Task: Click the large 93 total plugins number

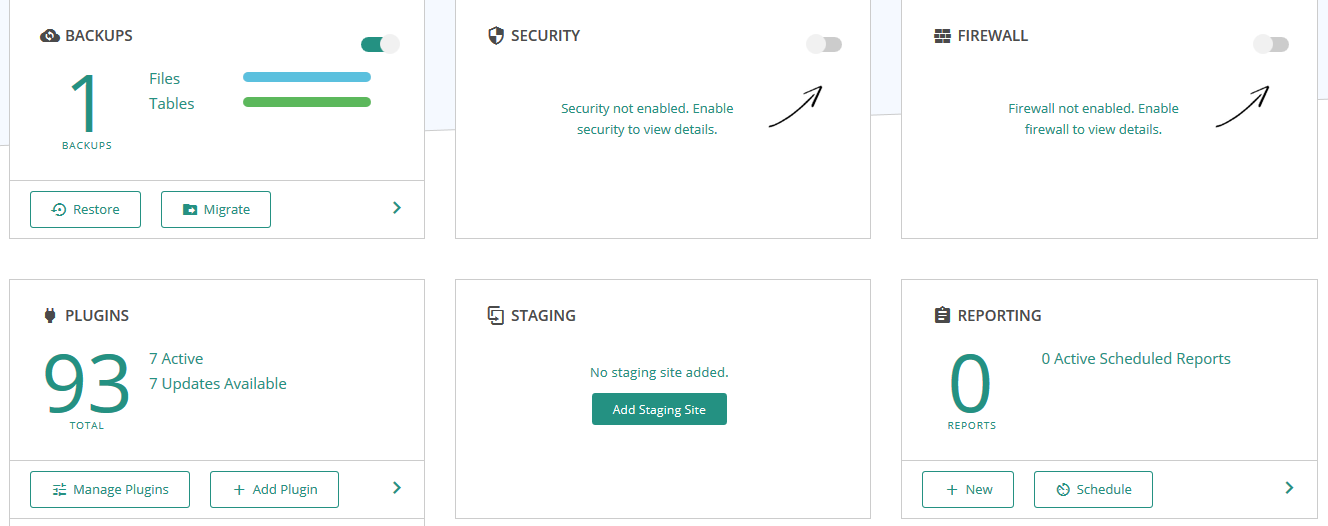Action: (x=87, y=384)
